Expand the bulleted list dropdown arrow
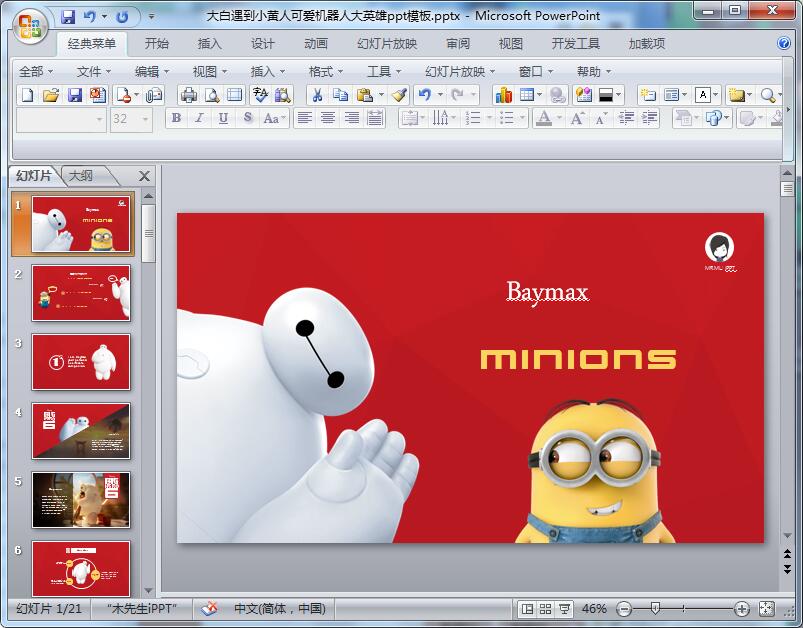This screenshot has width=803, height=628. click(x=522, y=119)
